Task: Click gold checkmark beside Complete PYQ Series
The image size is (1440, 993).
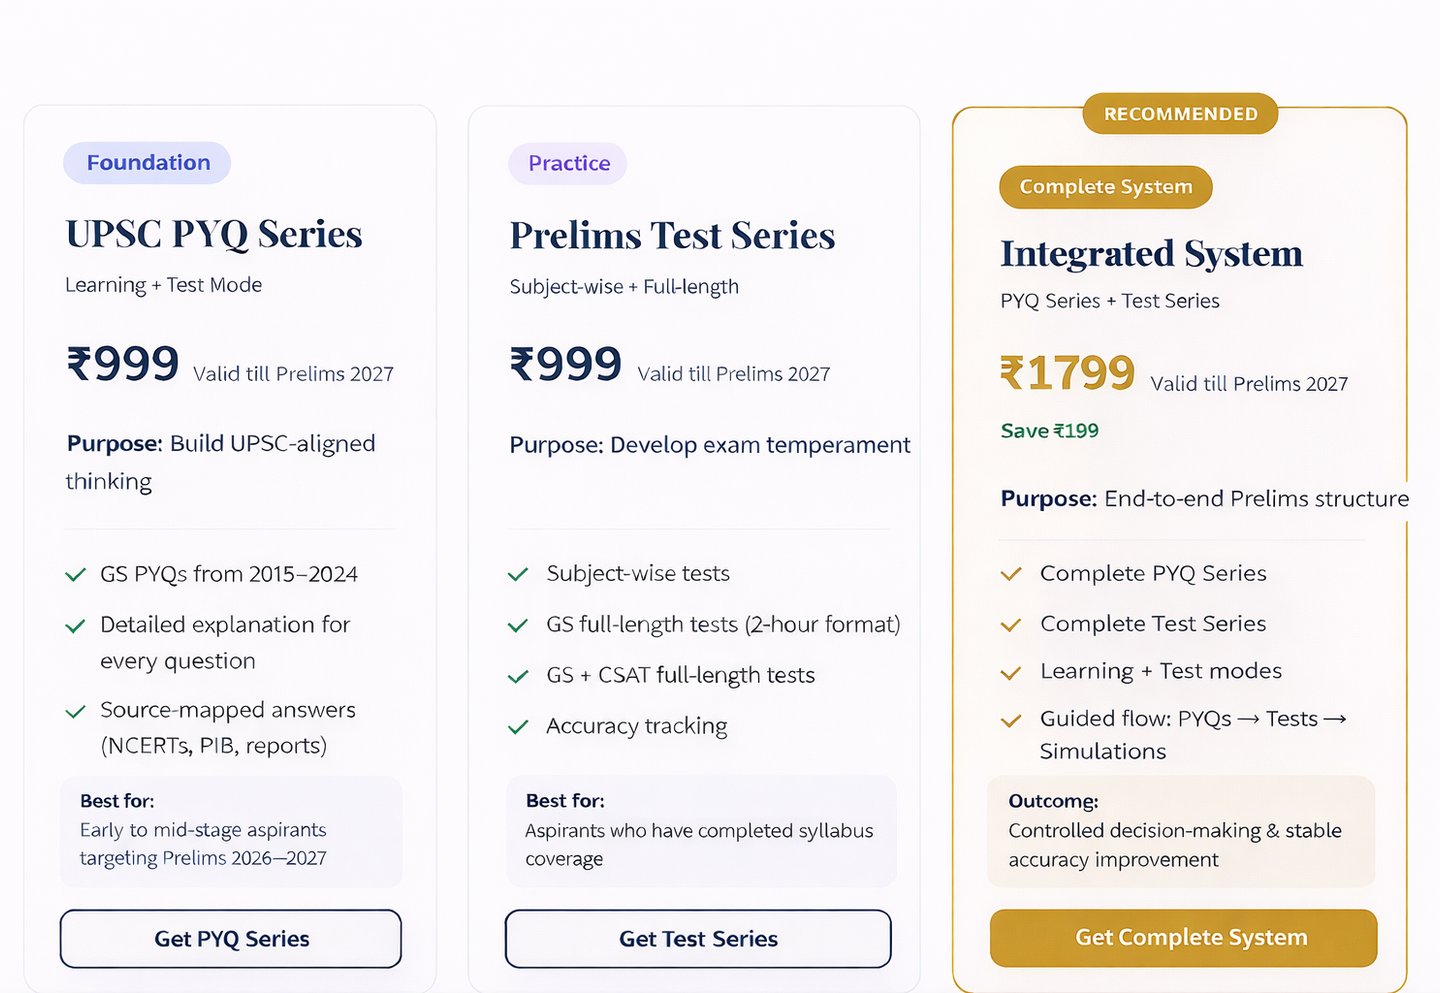Action: [x=1011, y=574]
